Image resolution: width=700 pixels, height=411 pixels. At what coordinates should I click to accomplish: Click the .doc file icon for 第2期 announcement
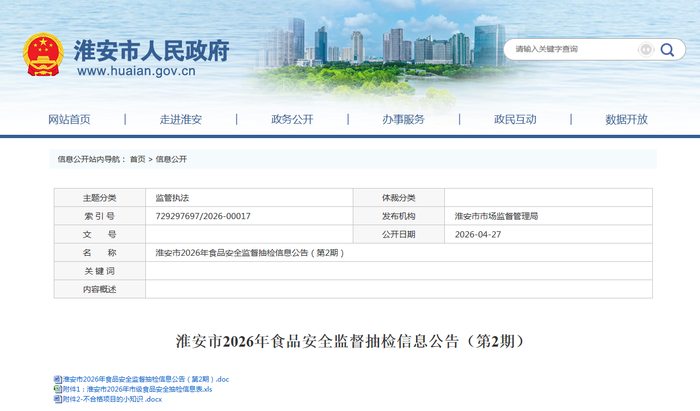pyautogui.click(x=58, y=379)
